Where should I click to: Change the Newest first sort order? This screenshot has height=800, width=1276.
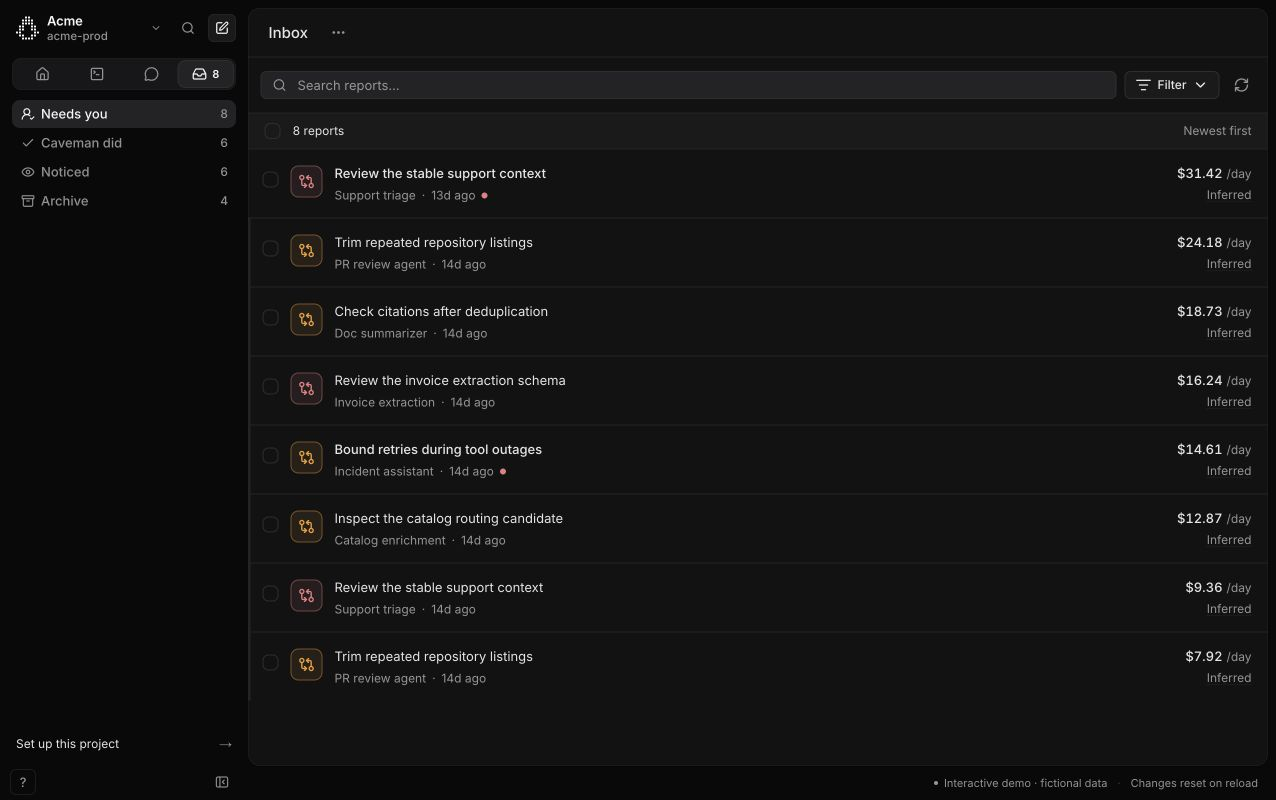[x=1217, y=131]
